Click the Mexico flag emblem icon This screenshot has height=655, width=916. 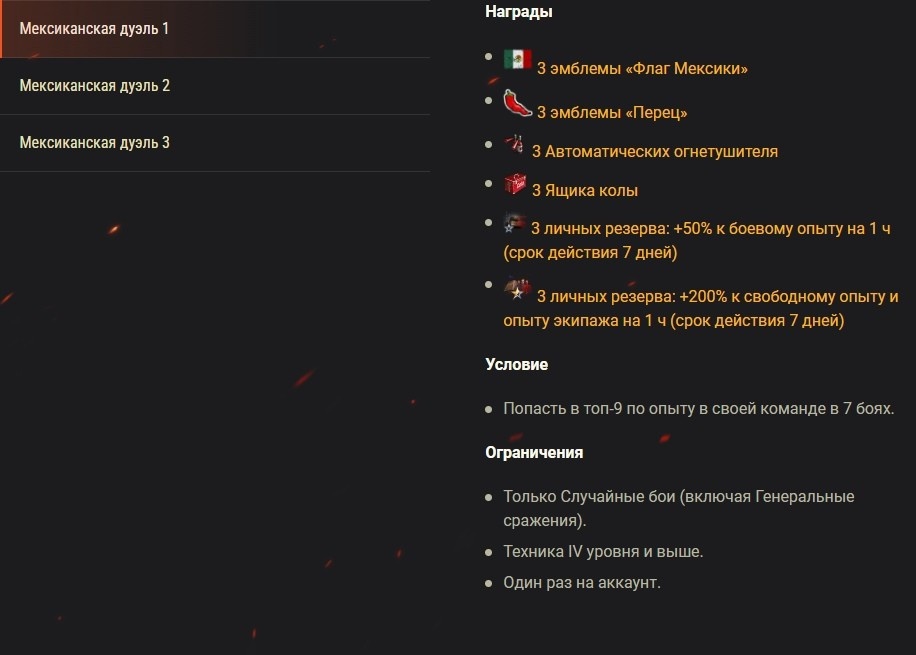pyautogui.click(x=518, y=59)
